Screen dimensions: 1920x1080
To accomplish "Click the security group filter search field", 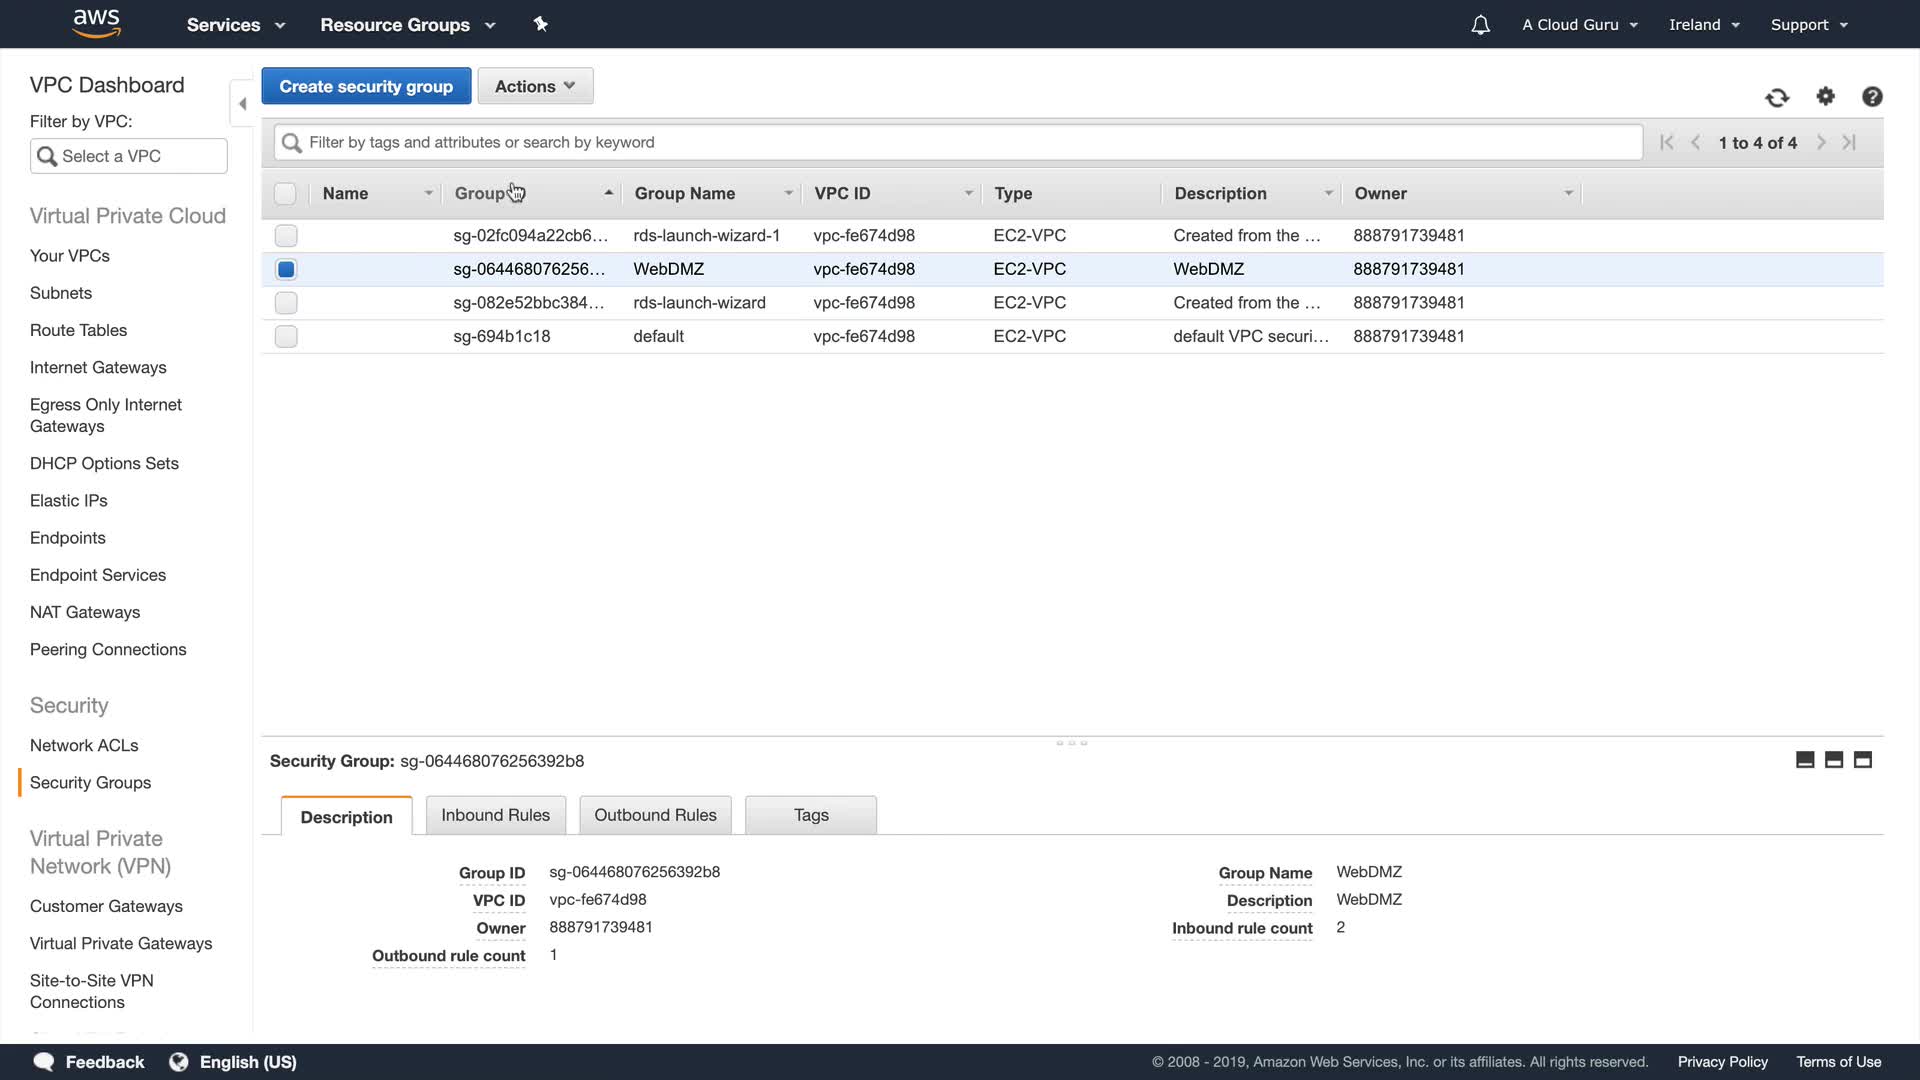I will 958,142.
